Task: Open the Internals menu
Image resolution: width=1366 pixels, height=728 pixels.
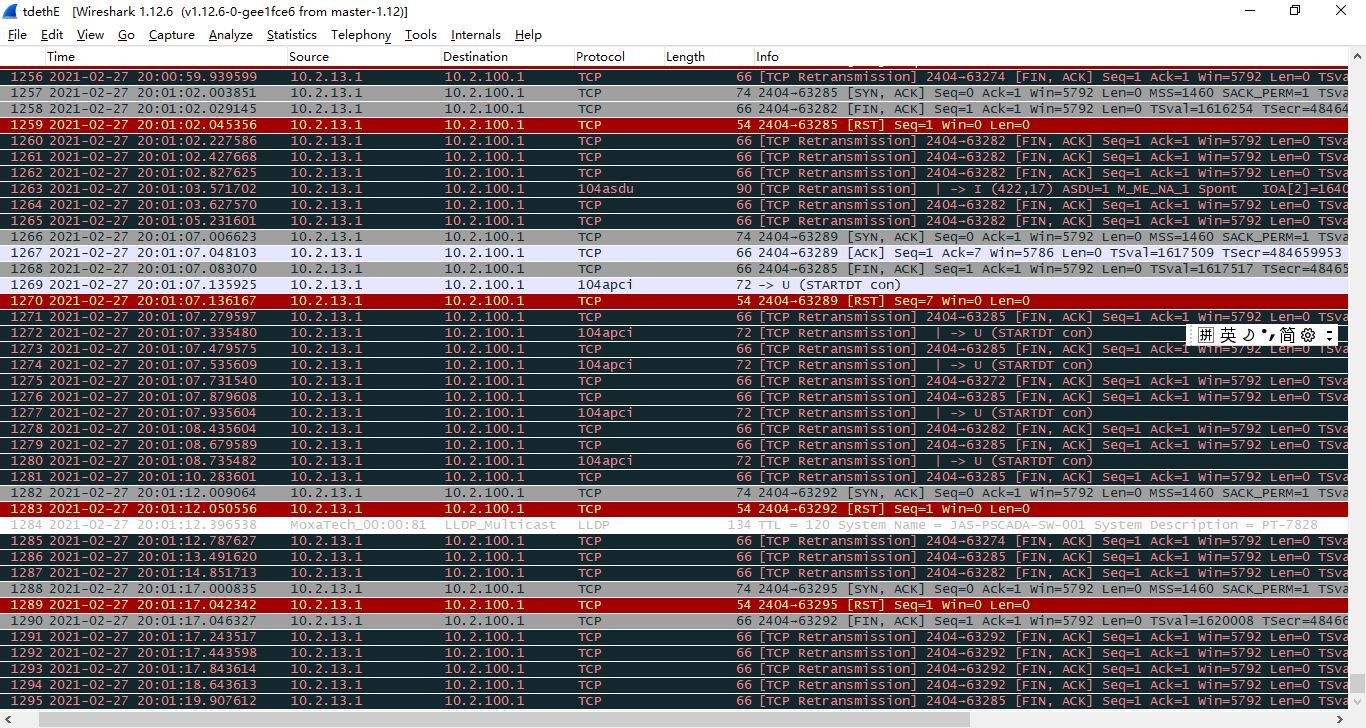Action: click(x=475, y=34)
